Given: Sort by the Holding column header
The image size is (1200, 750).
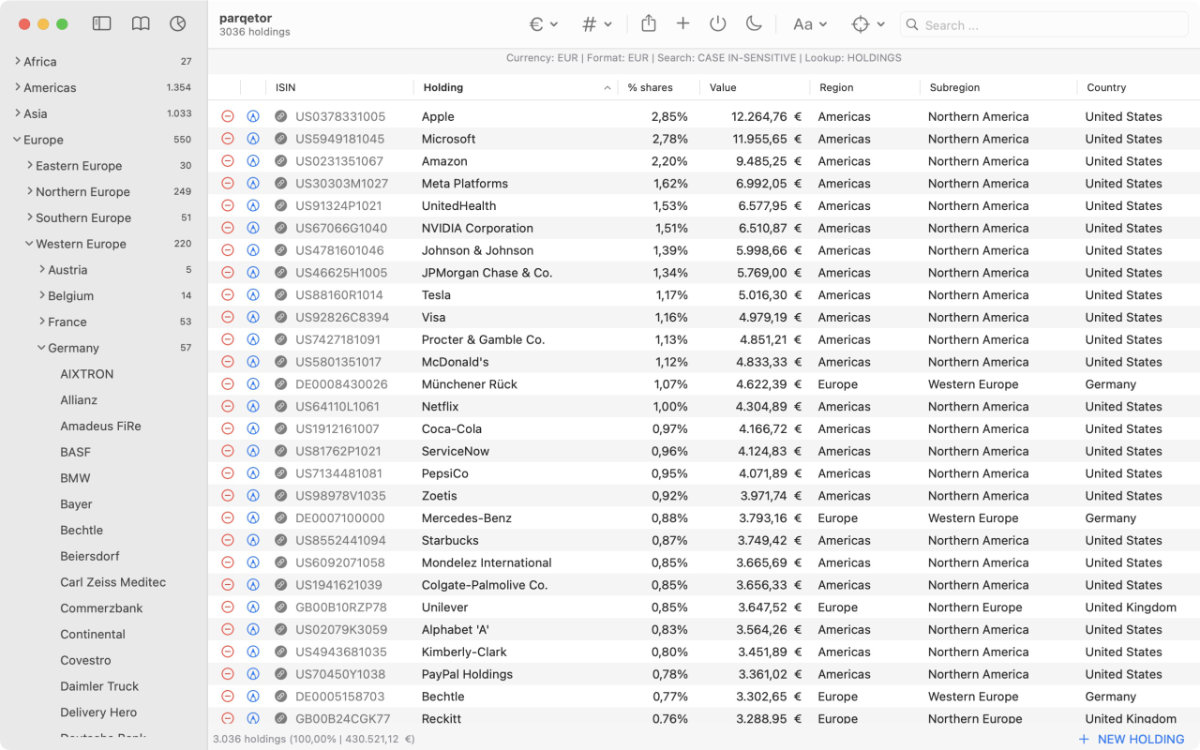Looking at the screenshot, I should click(x=442, y=87).
